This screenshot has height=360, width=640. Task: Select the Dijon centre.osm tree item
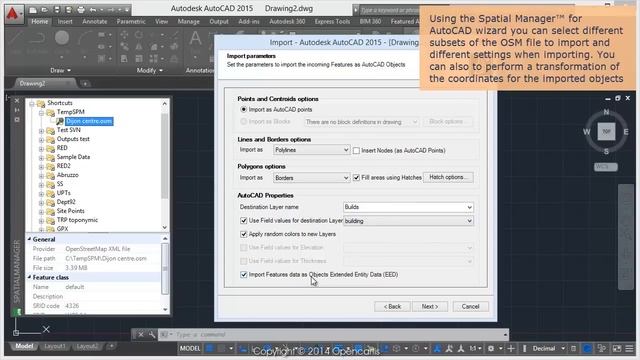click(89, 121)
